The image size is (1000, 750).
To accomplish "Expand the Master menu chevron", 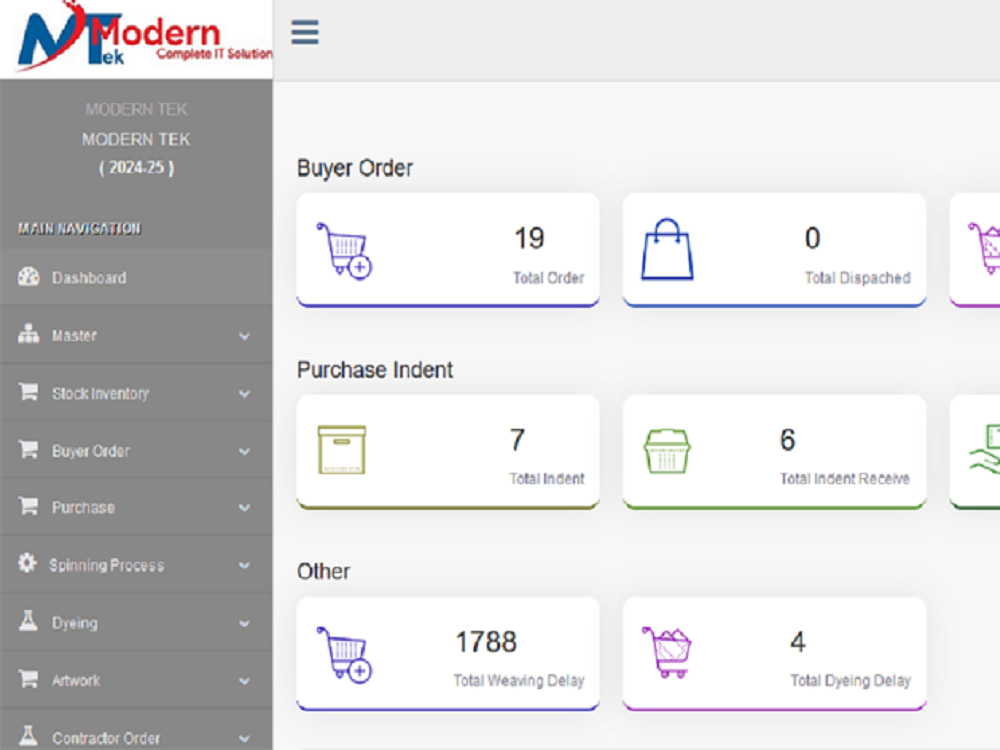I will click(244, 335).
